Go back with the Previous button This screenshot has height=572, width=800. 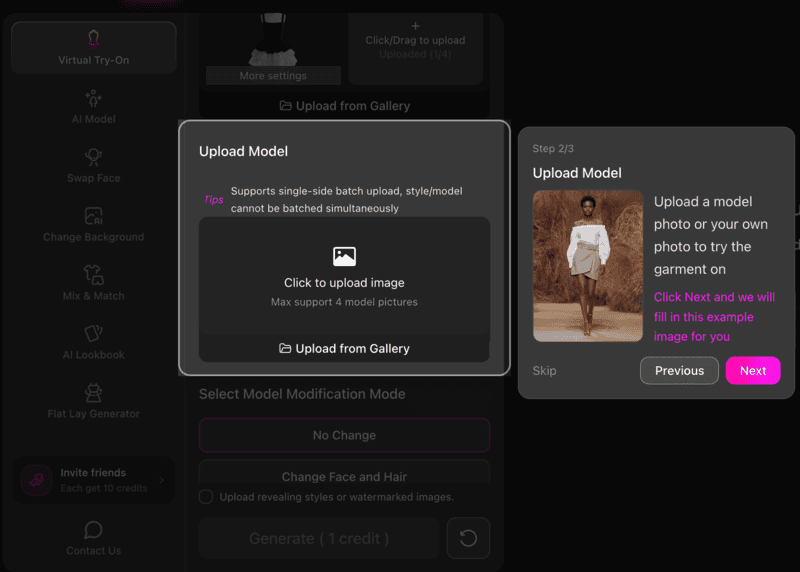679,370
